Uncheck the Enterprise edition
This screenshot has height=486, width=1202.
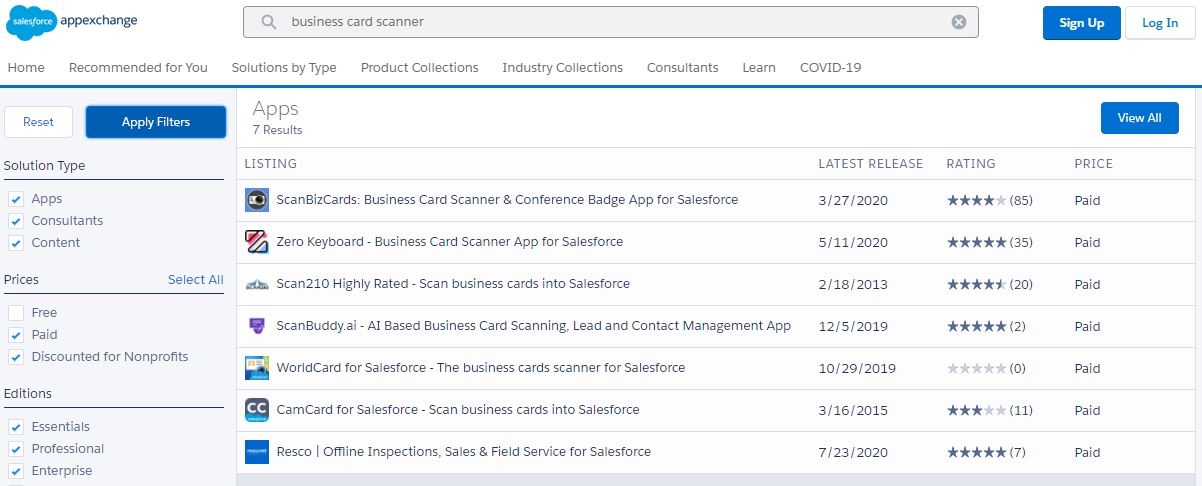pyautogui.click(x=16, y=471)
